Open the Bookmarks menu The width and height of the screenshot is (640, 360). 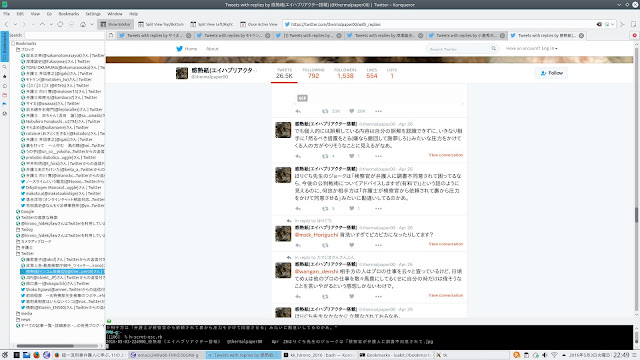[69, 13]
